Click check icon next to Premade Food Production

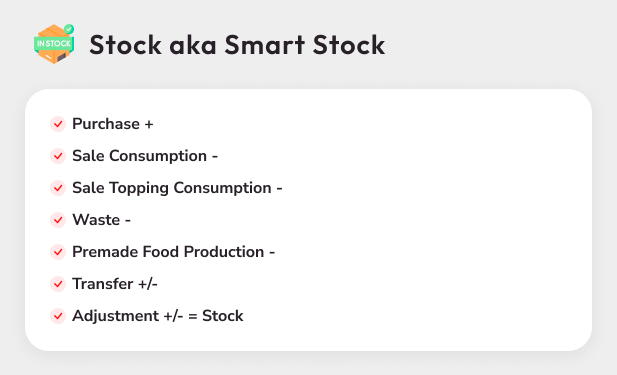[x=58, y=252]
